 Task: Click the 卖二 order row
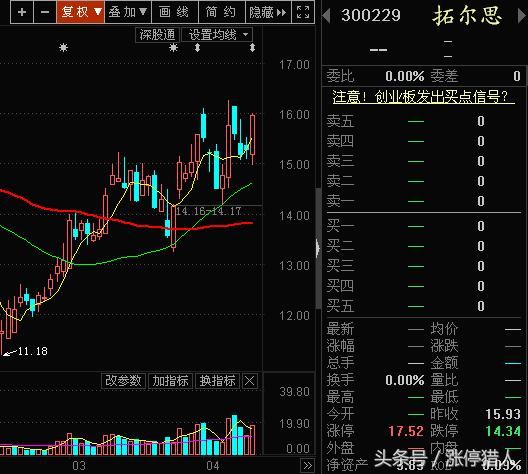[424, 181]
